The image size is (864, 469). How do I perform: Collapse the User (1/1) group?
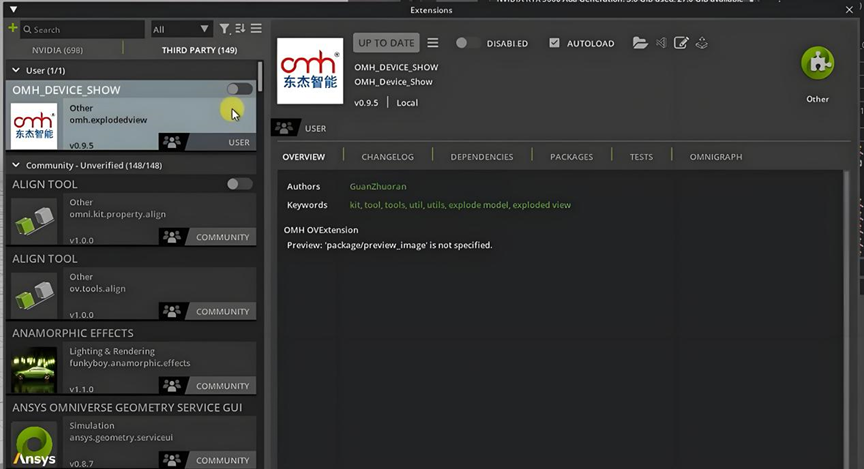pyautogui.click(x=16, y=71)
